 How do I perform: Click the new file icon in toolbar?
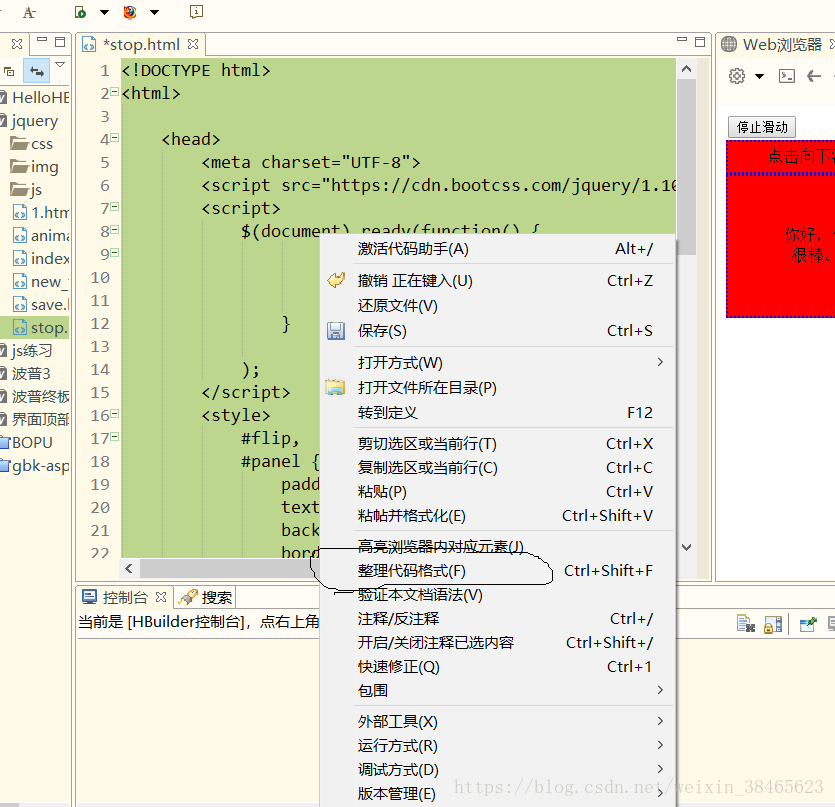[80, 12]
